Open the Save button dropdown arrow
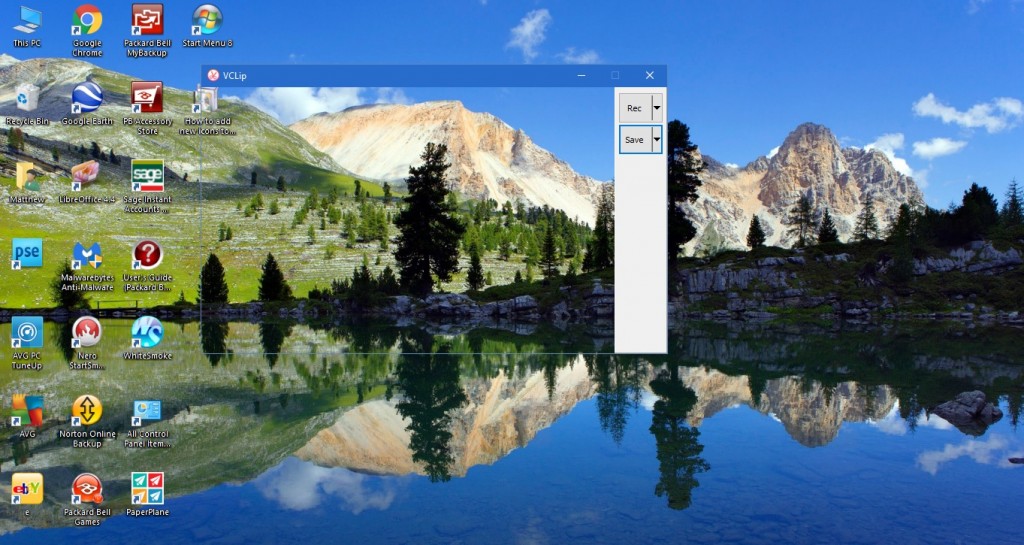The height and width of the screenshot is (545, 1024). pos(657,140)
